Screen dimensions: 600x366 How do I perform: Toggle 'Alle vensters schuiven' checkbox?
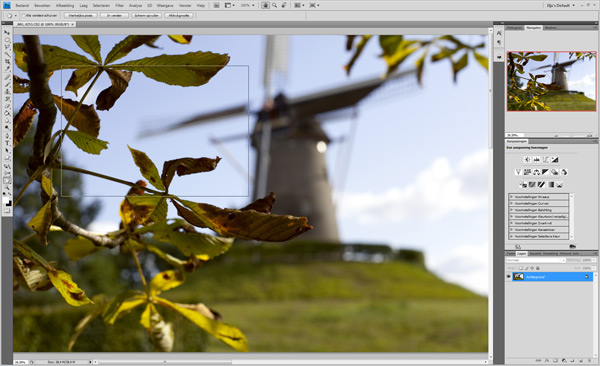[24, 15]
